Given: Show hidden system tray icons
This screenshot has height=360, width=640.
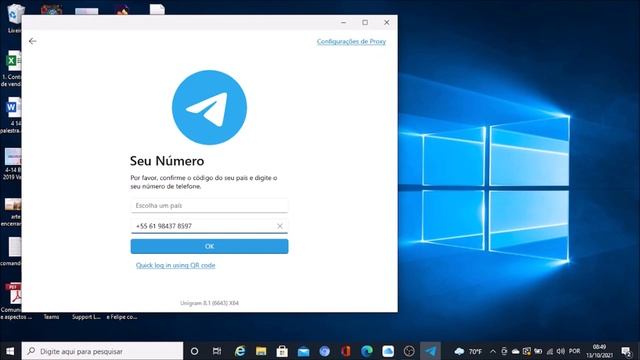Looking at the screenshot, I should pos(493,351).
